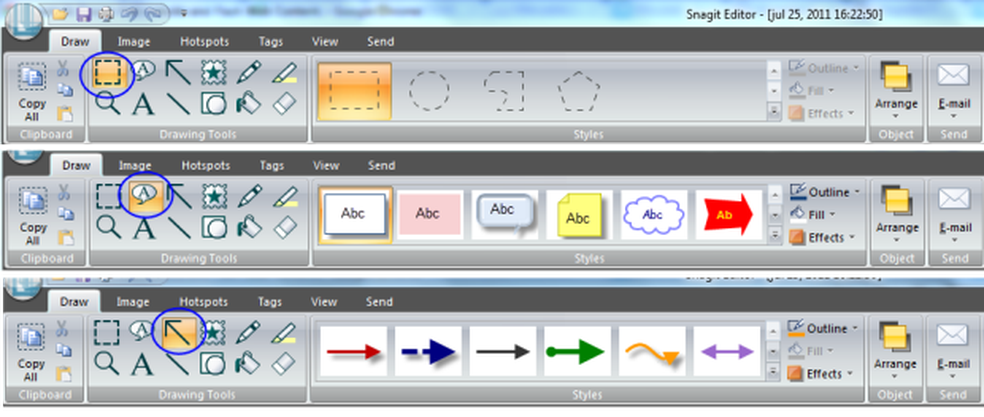Screen dimensions: 984x417
Task: Click highlighted Callout tool in callout-styles ribbon
Action: click(x=146, y=197)
